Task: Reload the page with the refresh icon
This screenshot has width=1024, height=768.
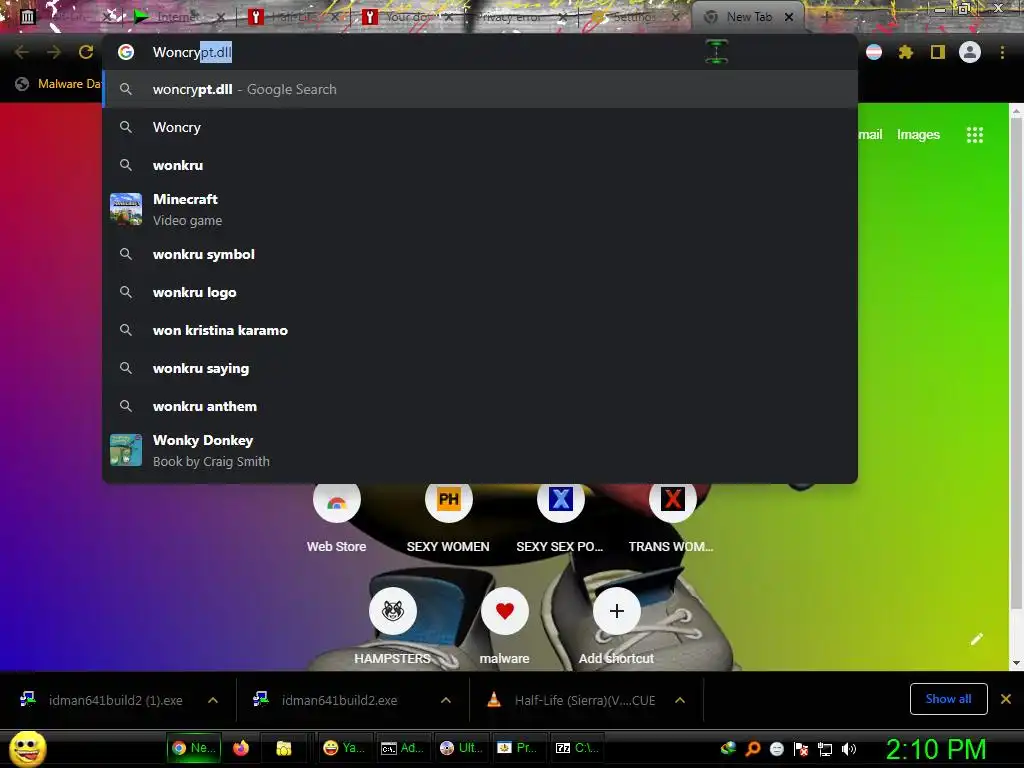Action: [x=86, y=52]
